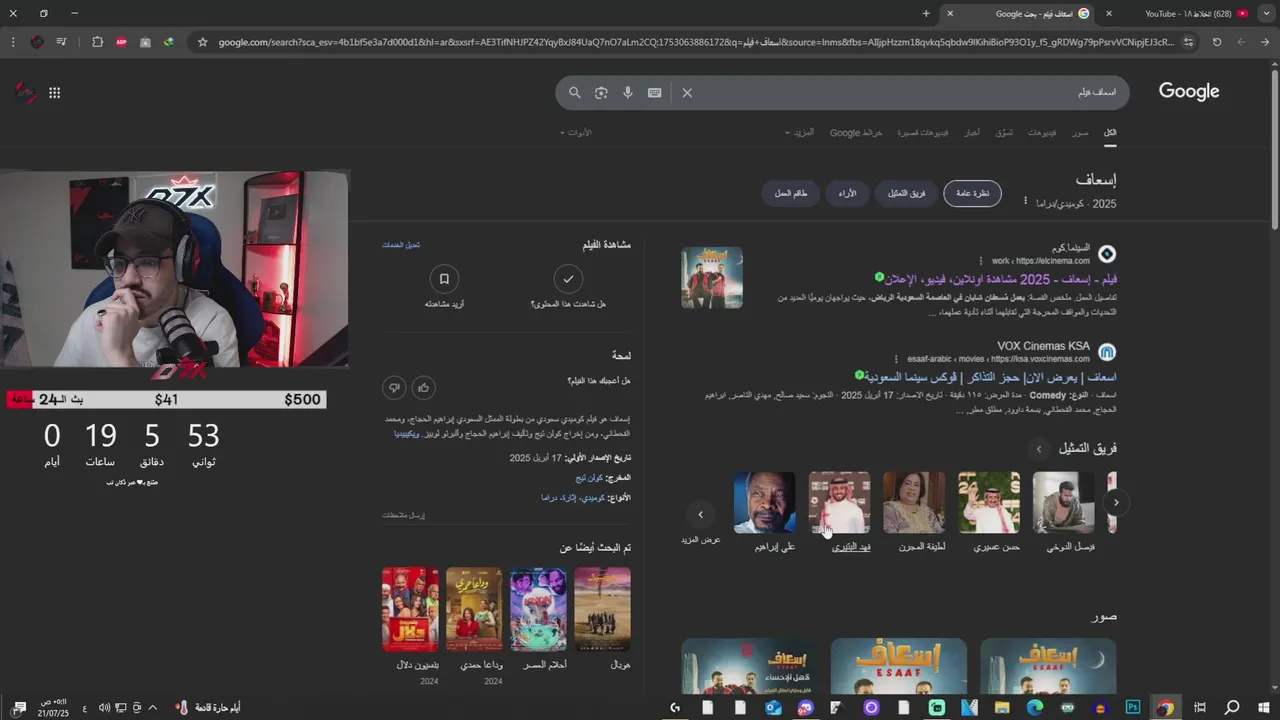Open the إسعاف poster thumbnail beside elcinema result

[x=712, y=278]
